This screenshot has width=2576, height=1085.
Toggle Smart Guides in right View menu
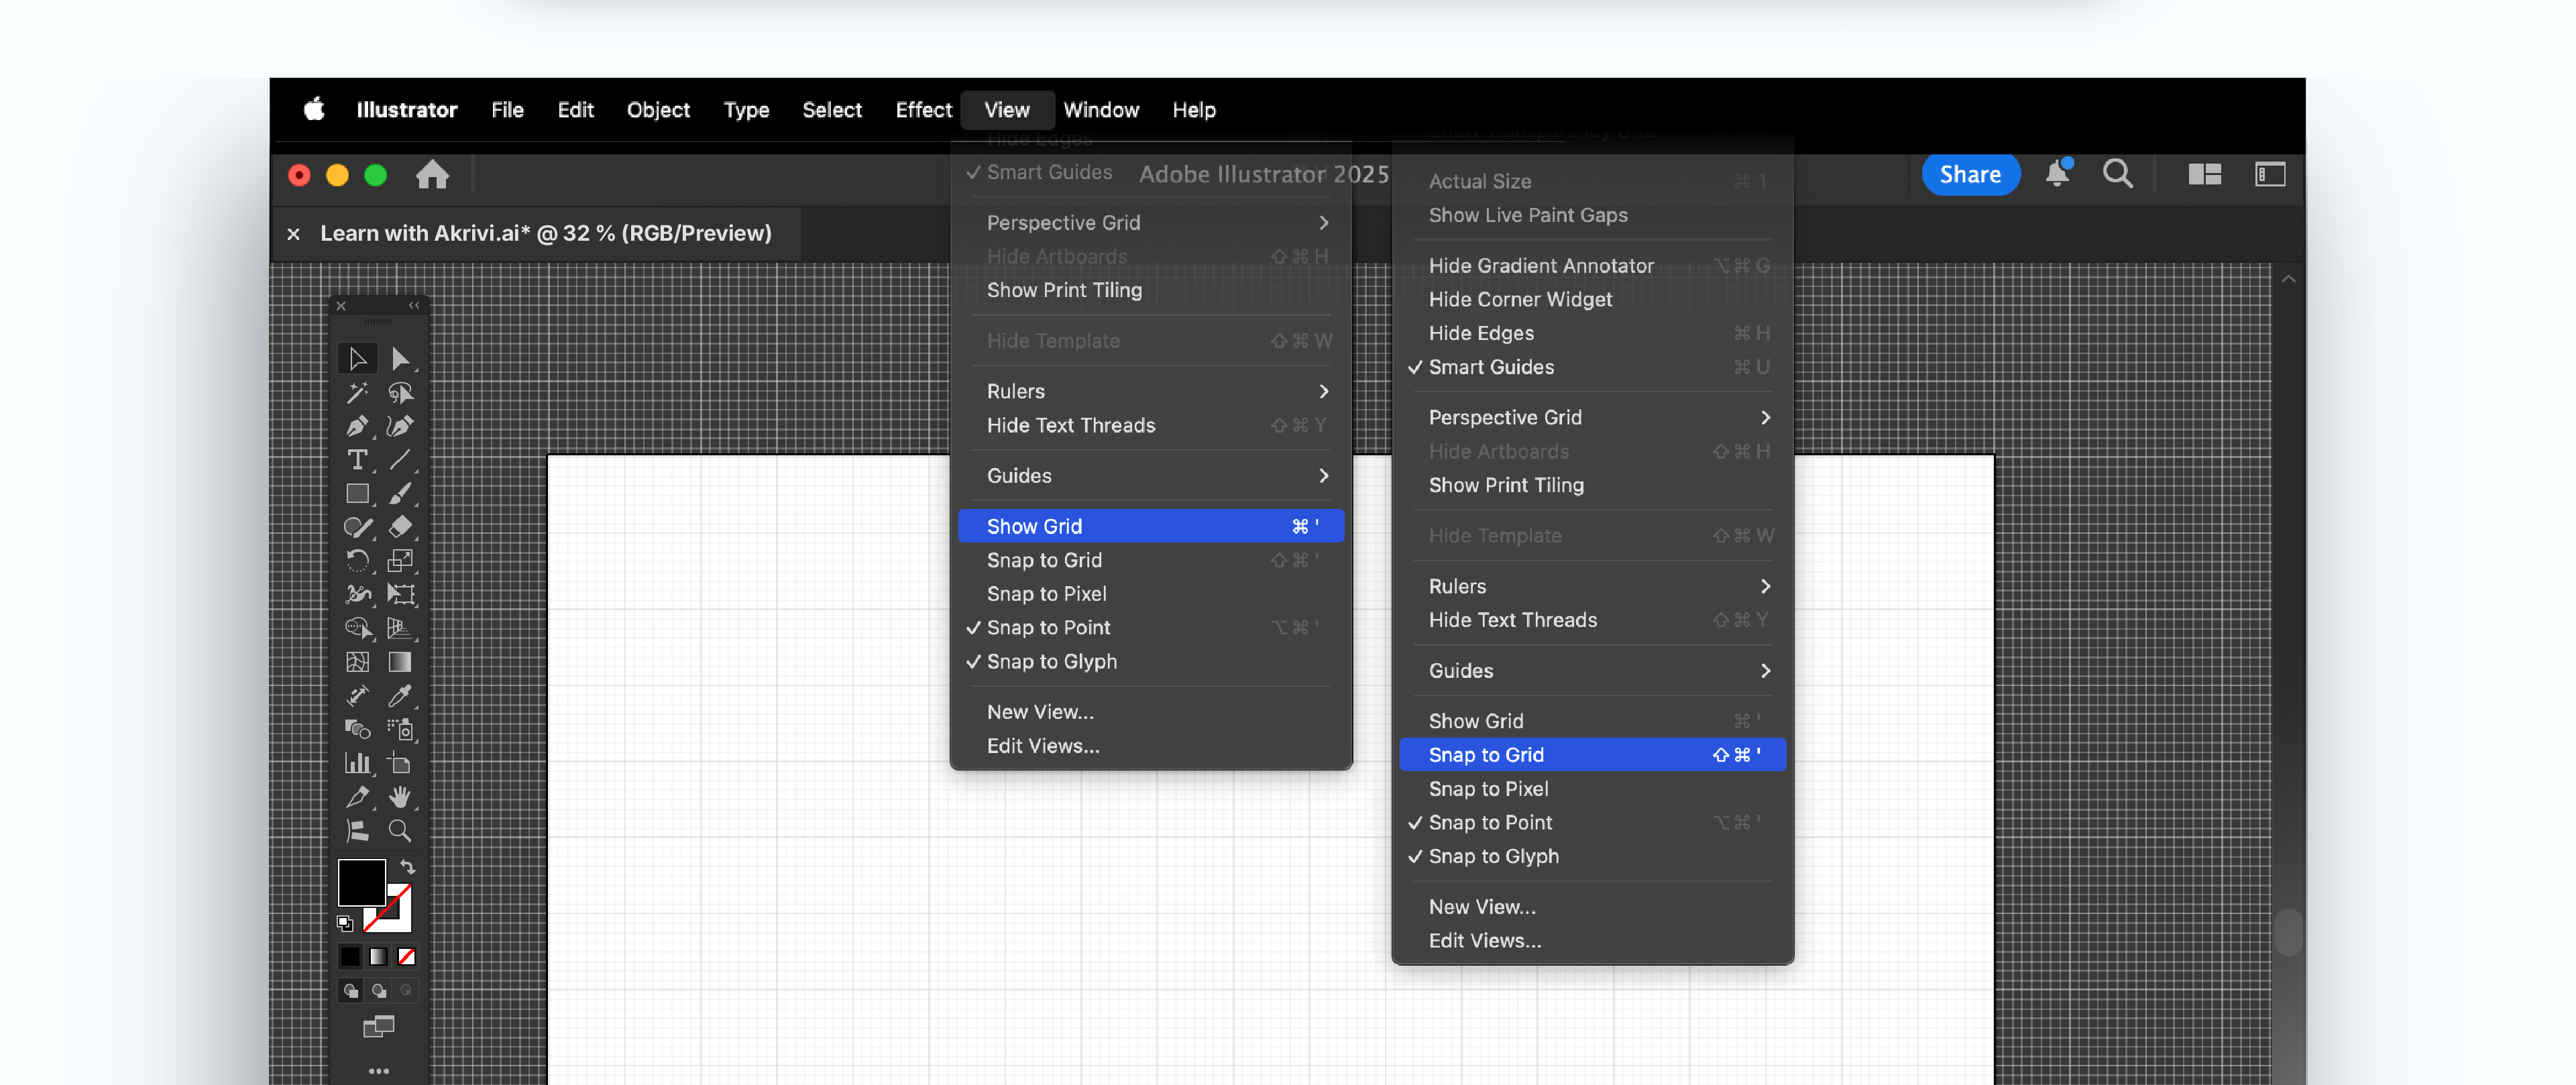point(1592,367)
